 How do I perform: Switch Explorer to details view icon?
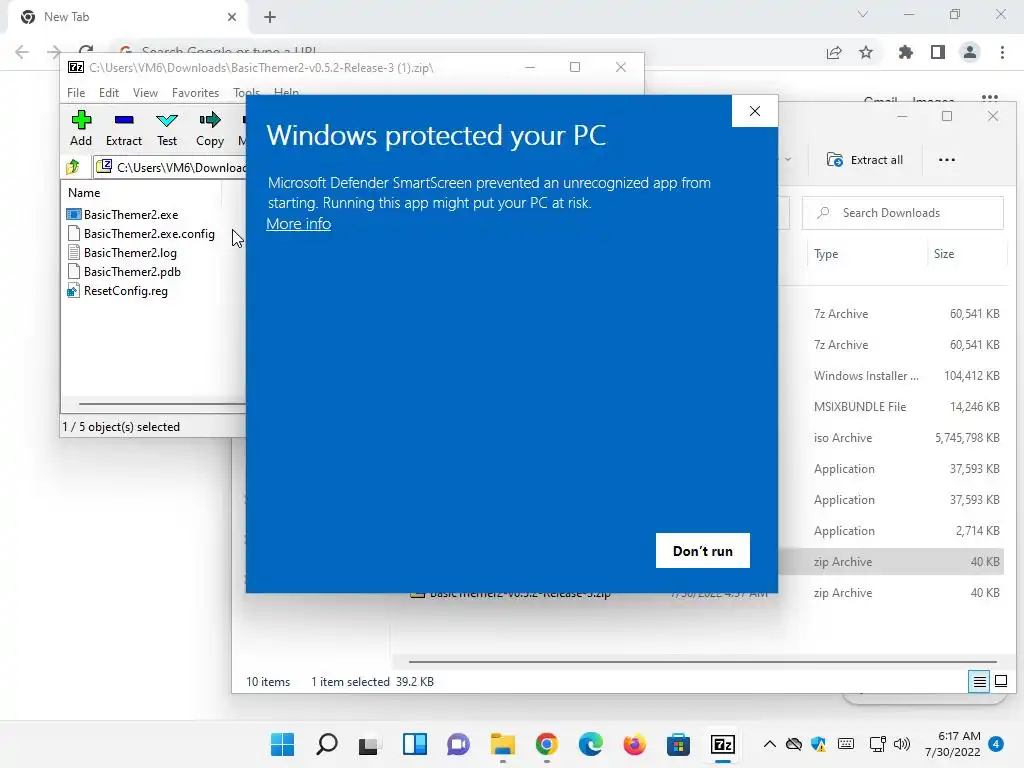pyautogui.click(x=979, y=682)
